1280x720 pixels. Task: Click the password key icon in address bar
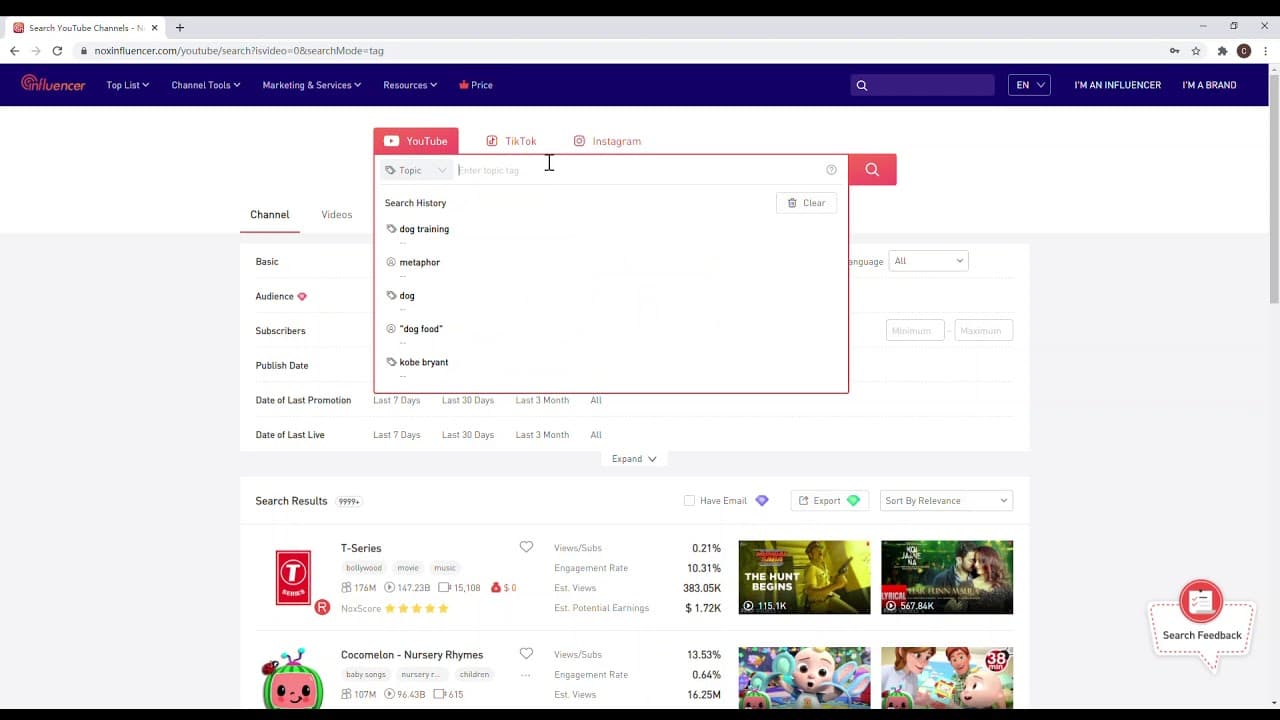click(x=1174, y=51)
